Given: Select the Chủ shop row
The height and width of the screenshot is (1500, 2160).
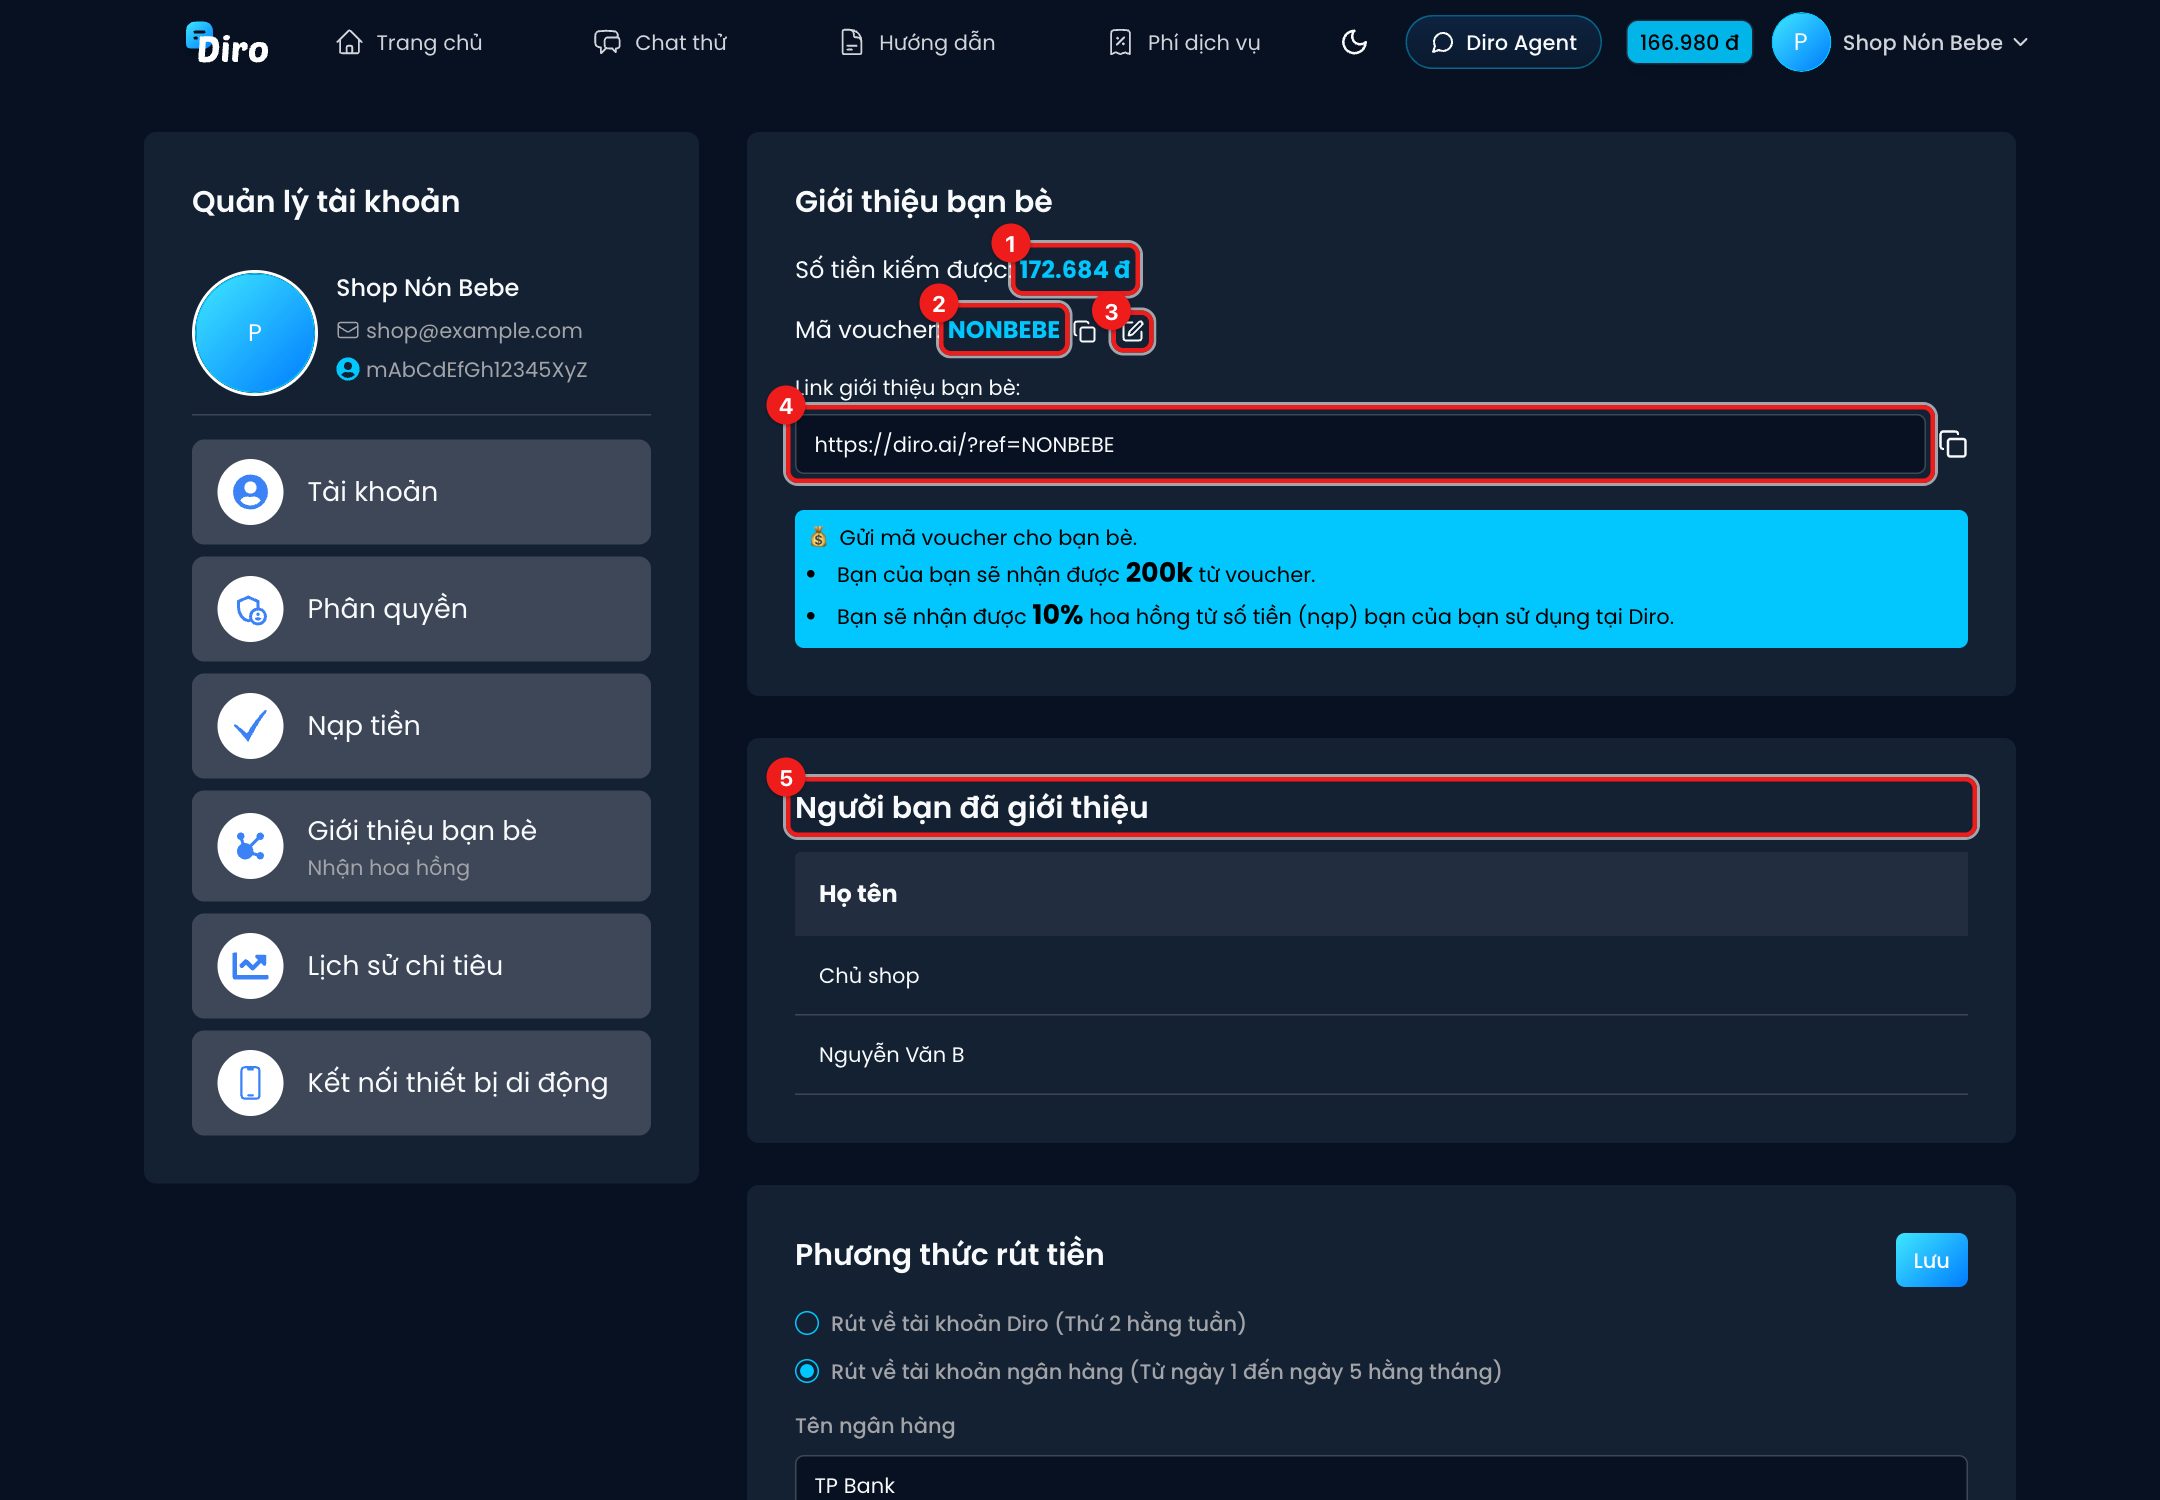Looking at the screenshot, I should [1380, 976].
